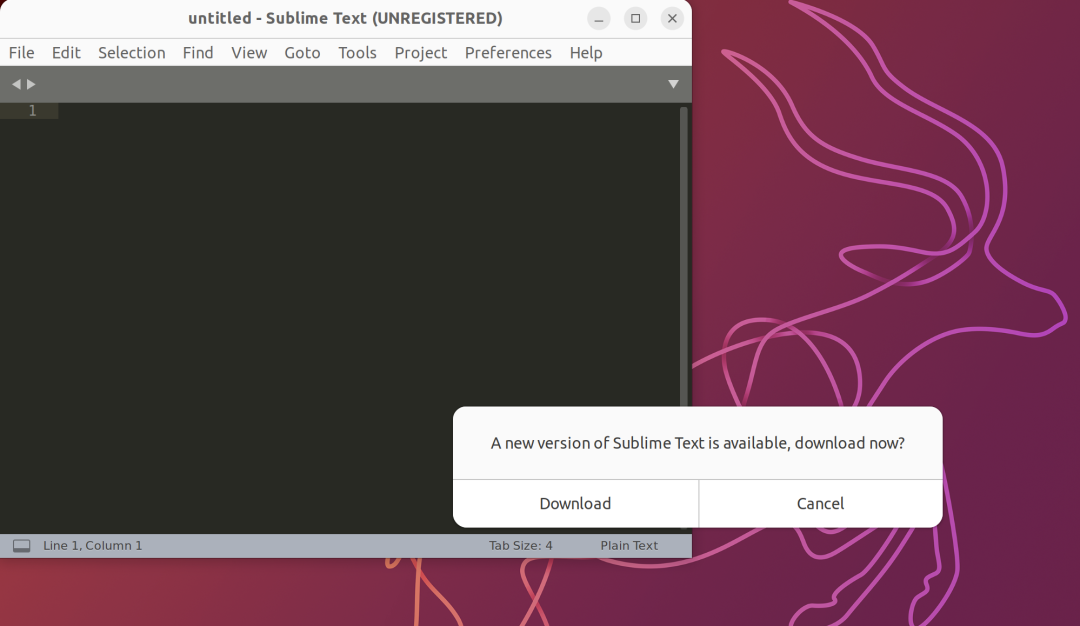
Task: Click the Download button in update dialog
Action: pyautogui.click(x=575, y=503)
